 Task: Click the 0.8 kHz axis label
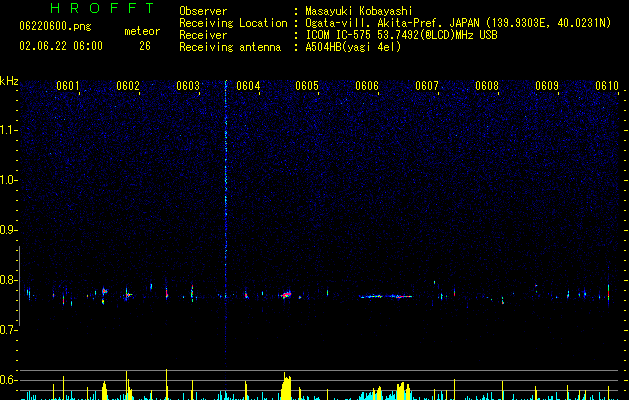click(x=8, y=280)
